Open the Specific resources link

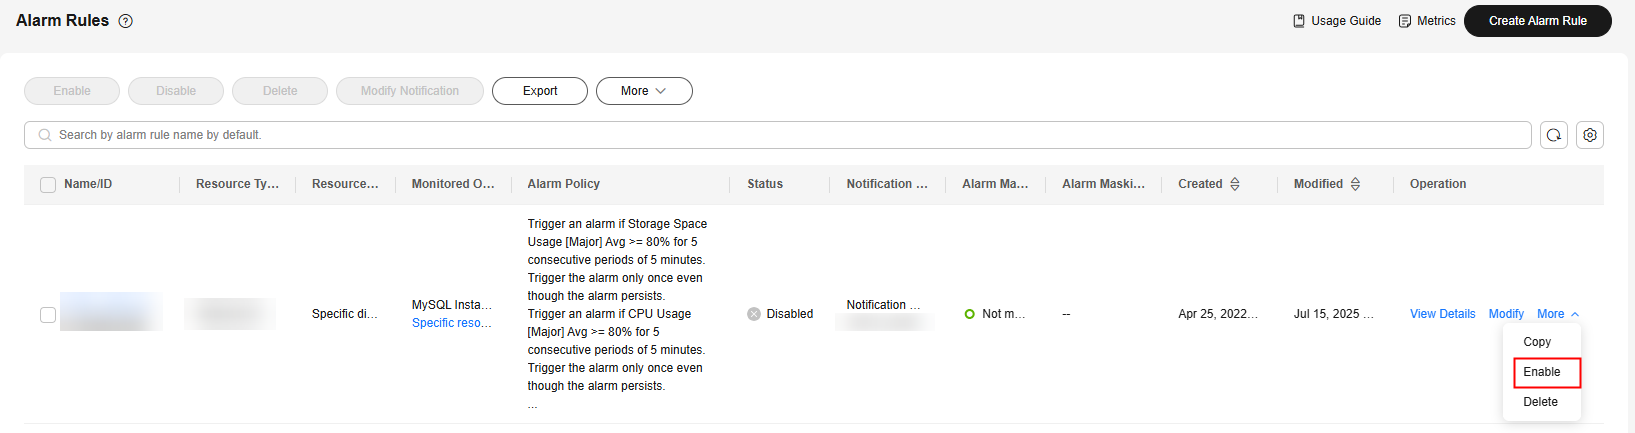click(452, 323)
